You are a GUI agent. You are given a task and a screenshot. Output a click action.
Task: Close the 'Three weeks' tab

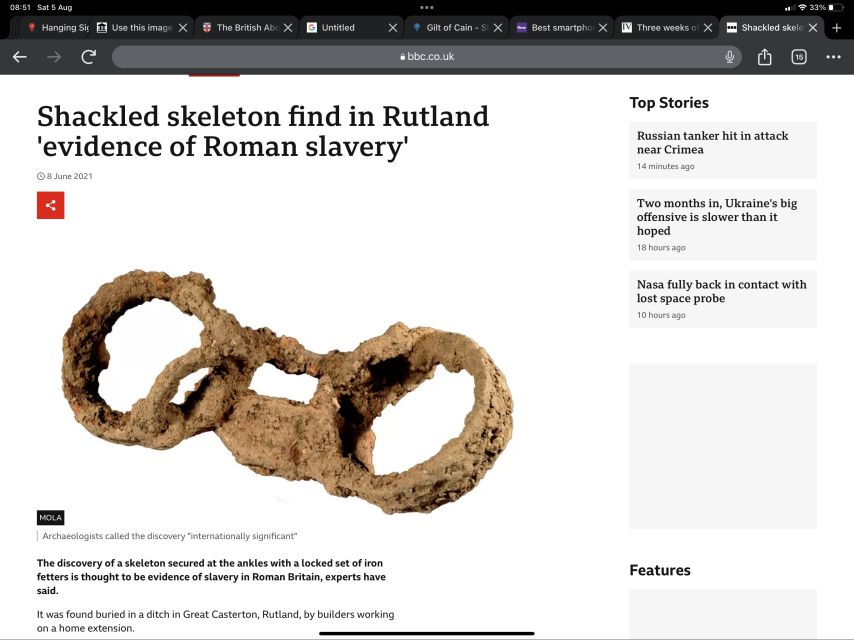coord(708,27)
